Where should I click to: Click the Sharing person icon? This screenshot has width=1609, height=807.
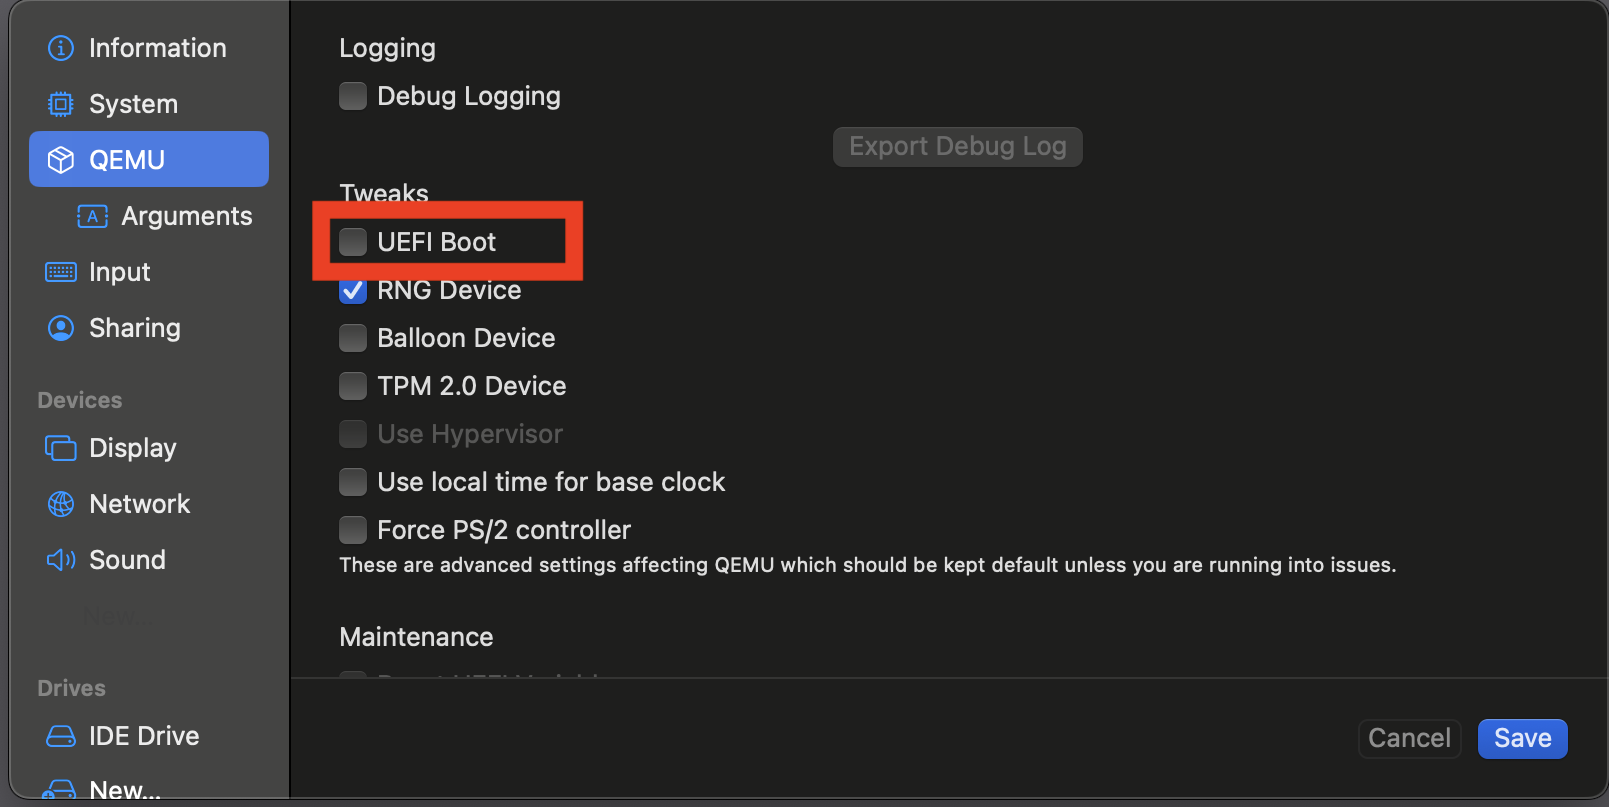tap(60, 327)
